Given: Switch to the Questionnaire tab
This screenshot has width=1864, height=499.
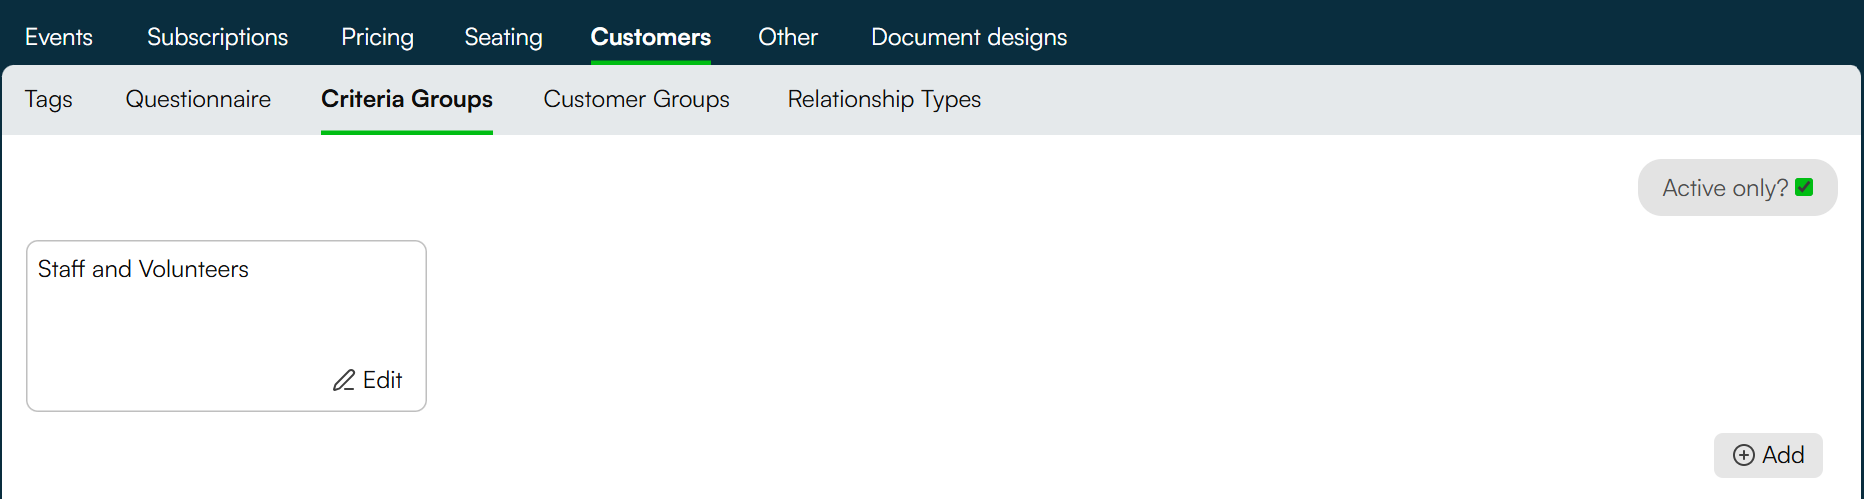Looking at the screenshot, I should 198,99.
